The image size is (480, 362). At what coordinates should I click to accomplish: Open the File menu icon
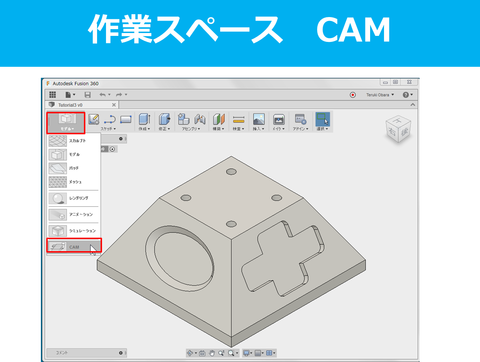click(68, 95)
